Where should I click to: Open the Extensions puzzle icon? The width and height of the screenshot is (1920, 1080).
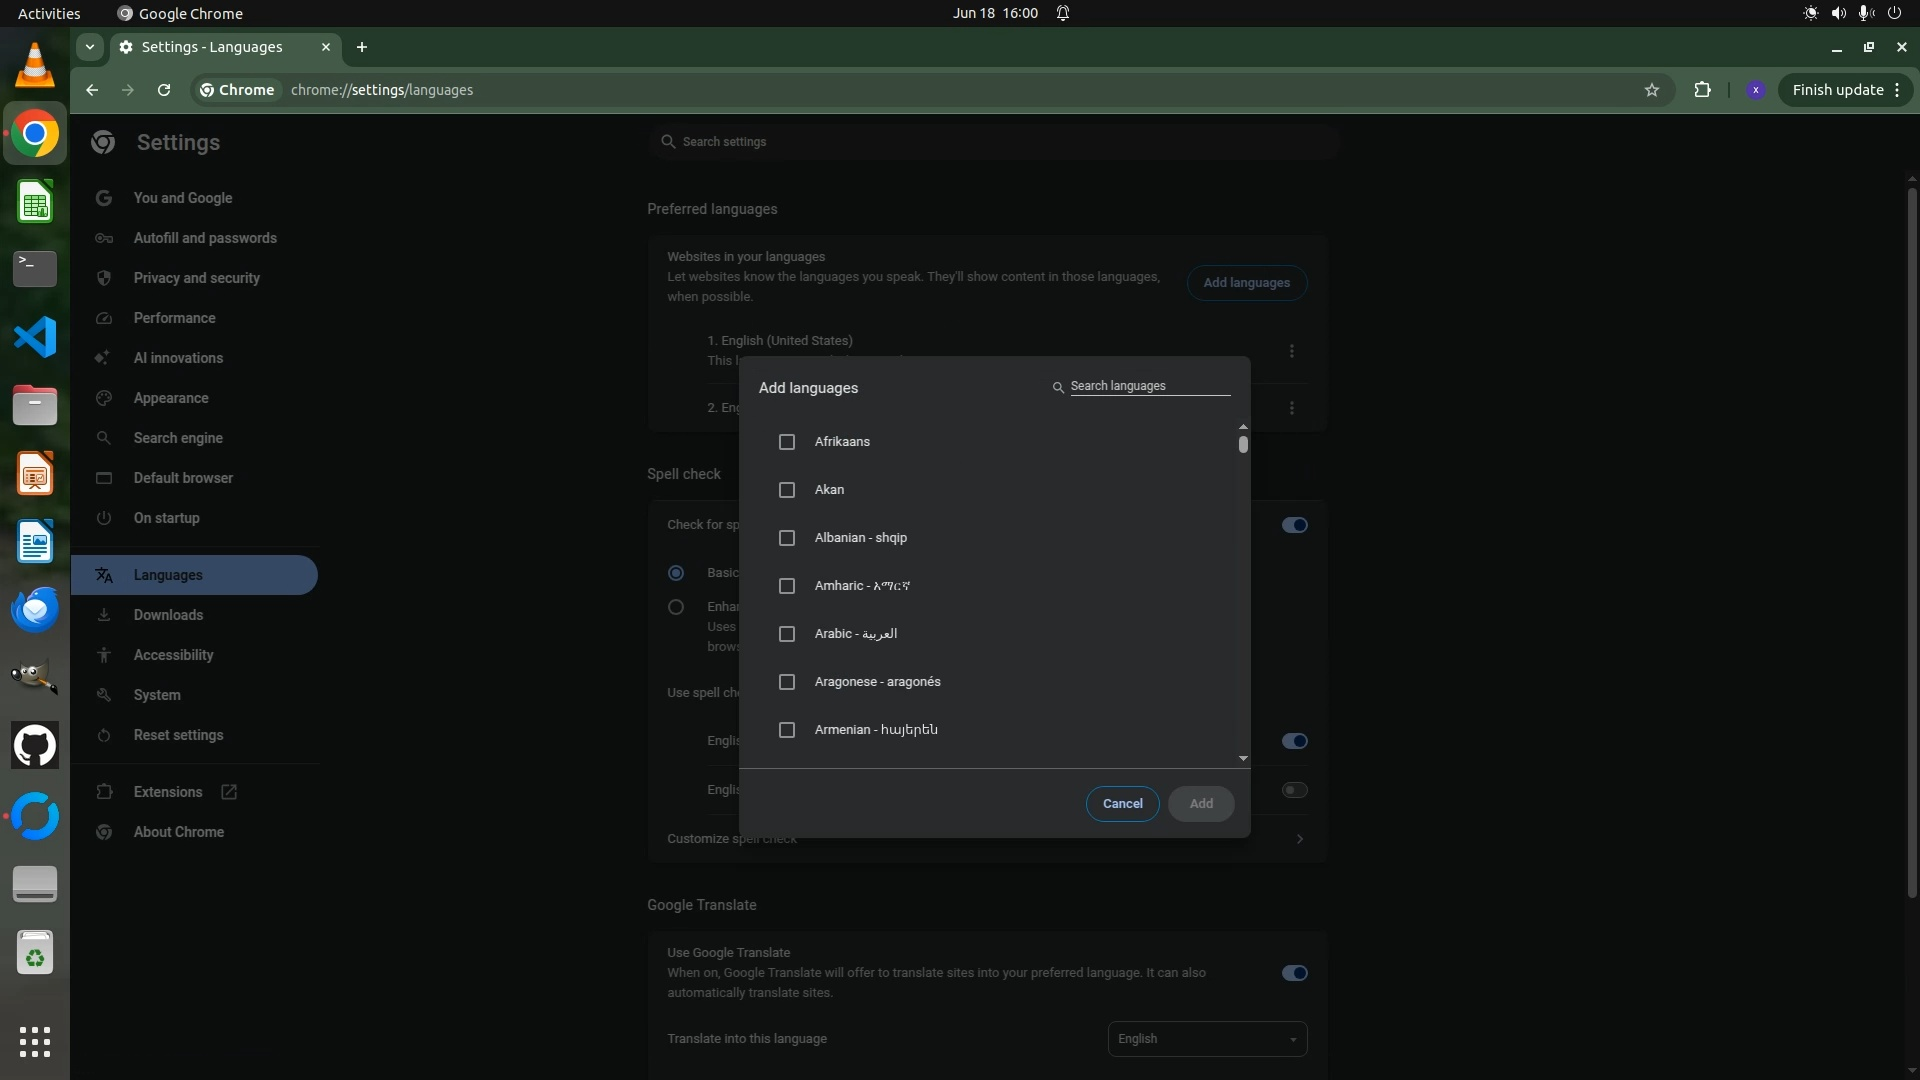click(x=1702, y=90)
